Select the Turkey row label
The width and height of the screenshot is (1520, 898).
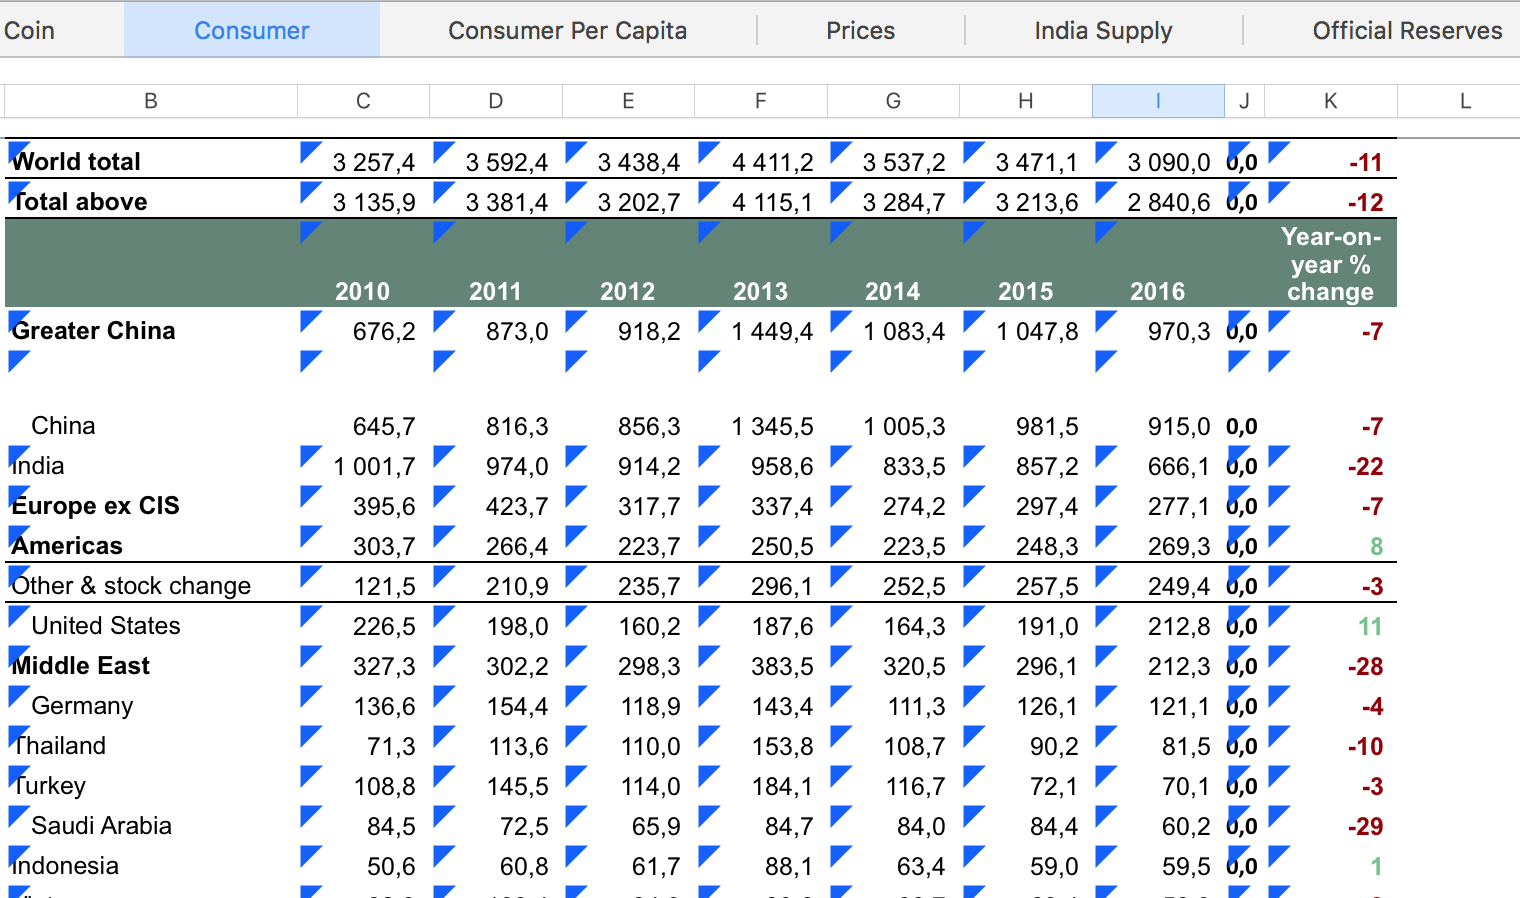click(x=49, y=786)
